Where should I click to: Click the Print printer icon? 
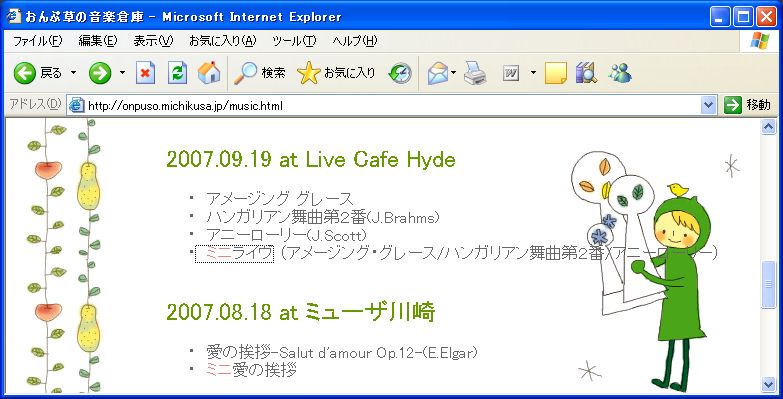pos(475,74)
